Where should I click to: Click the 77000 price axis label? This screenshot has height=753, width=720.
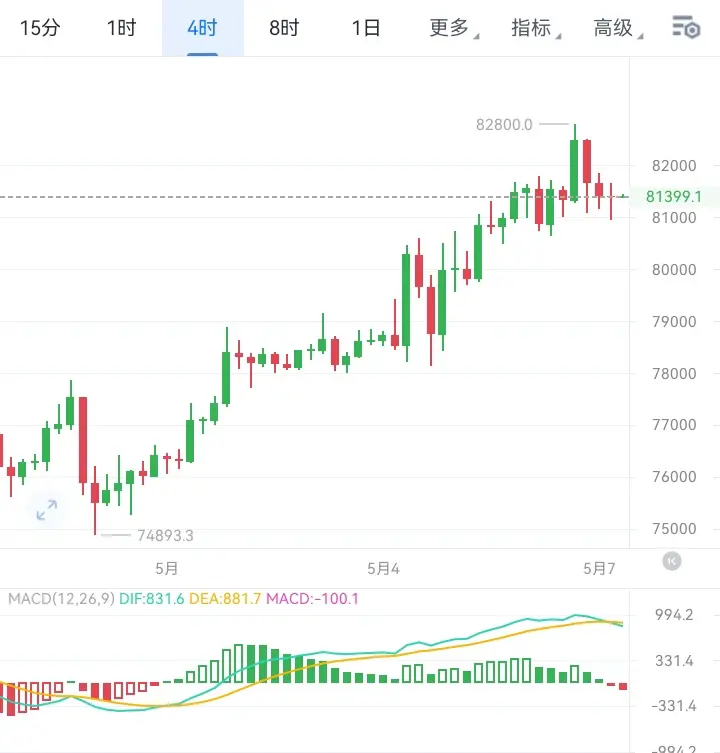click(x=674, y=425)
